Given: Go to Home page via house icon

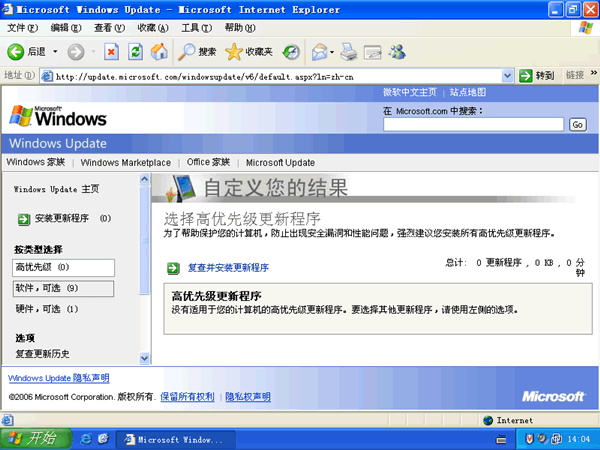Looking at the screenshot, I should 159,51.
